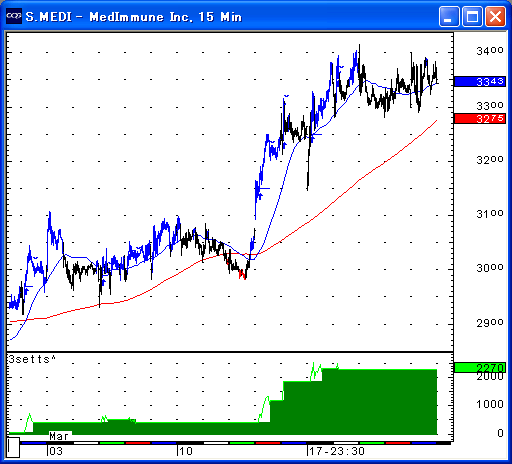Viewport: 512px width, 464px height.
Task: Click the 10 date marker on time axis
Action: [x=186, y=451]
